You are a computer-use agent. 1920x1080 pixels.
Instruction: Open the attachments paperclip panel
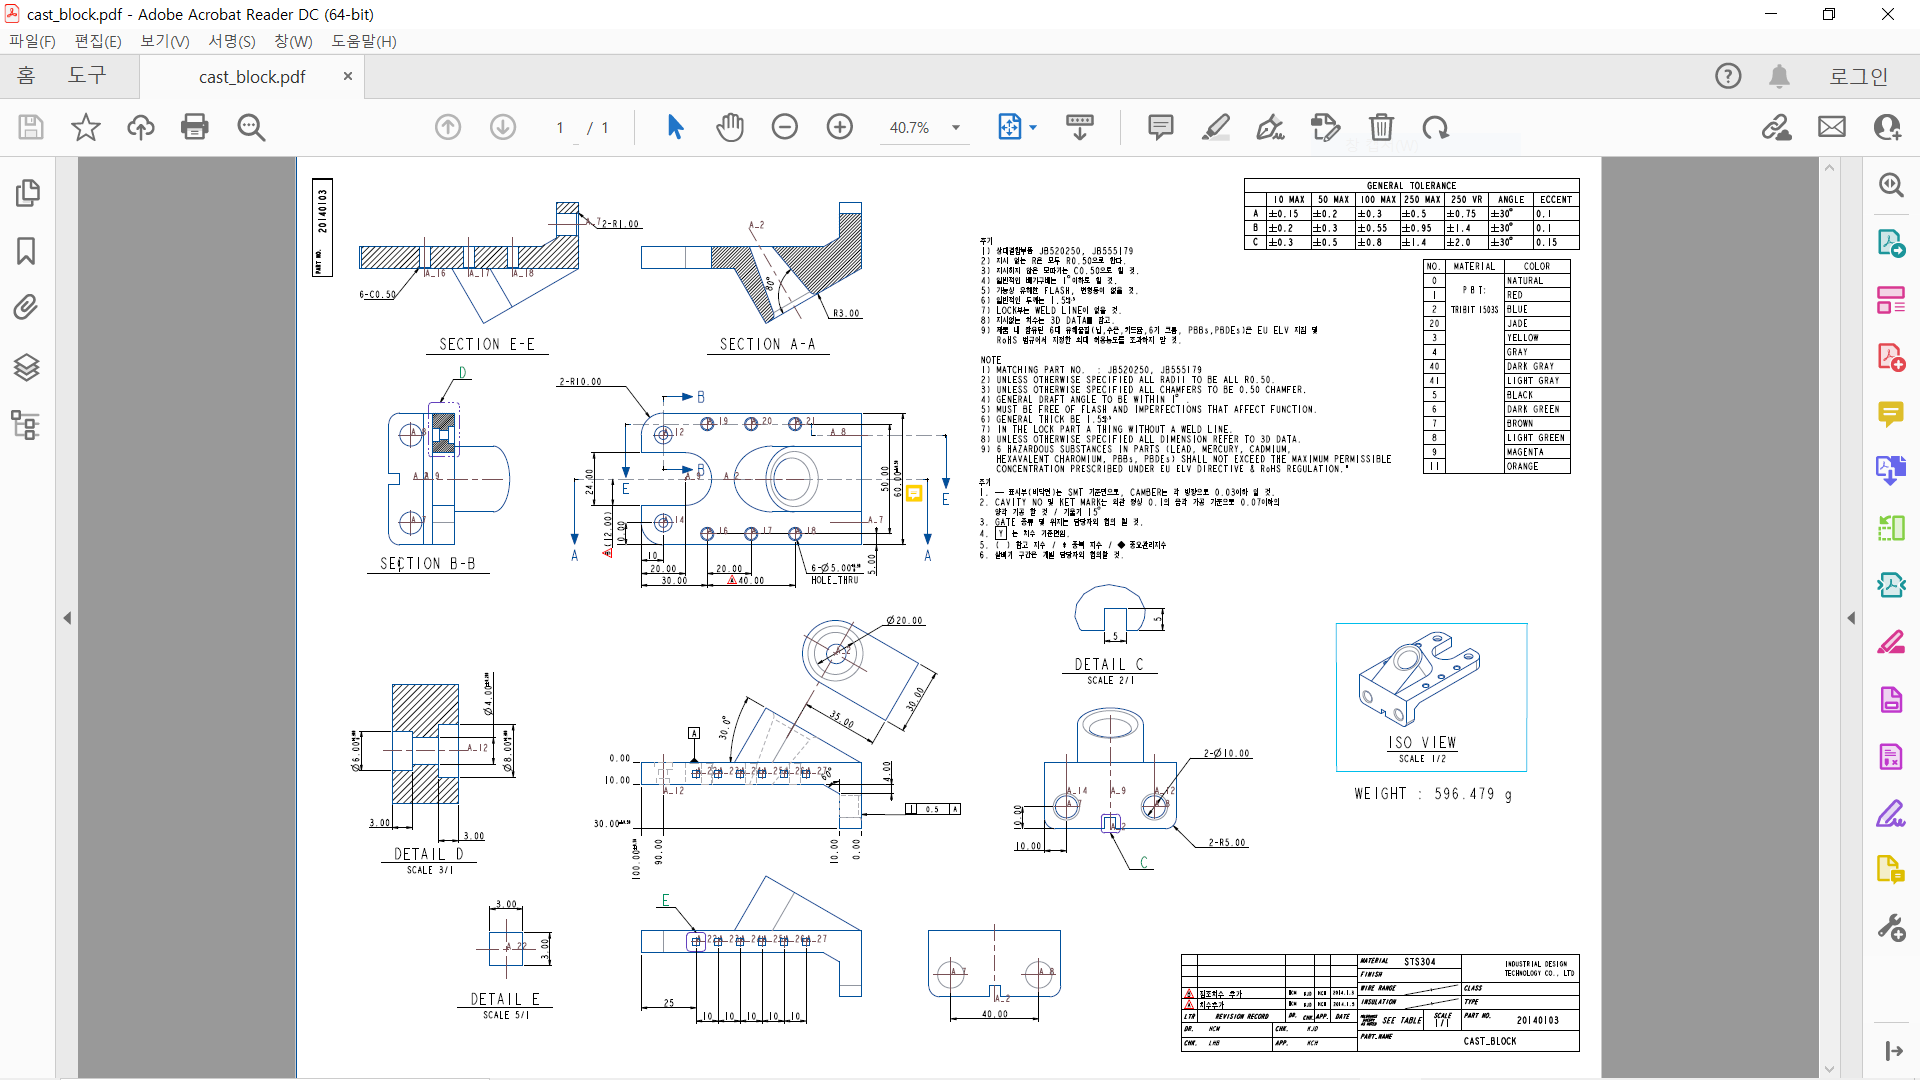[x=26, y=307]
